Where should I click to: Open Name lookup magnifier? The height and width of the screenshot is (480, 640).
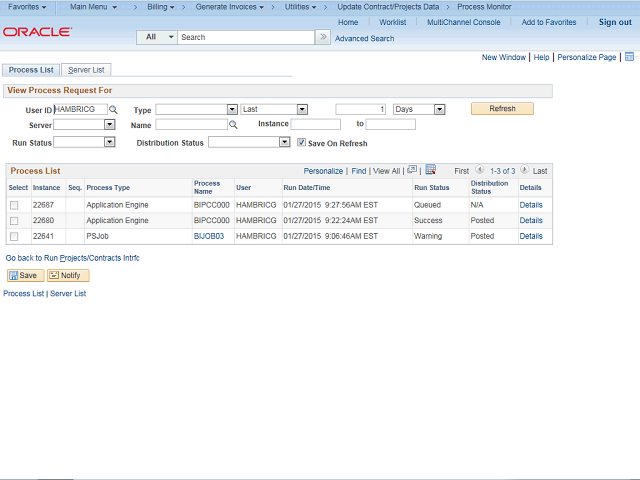pyautogui.click(x=233, y=124)
